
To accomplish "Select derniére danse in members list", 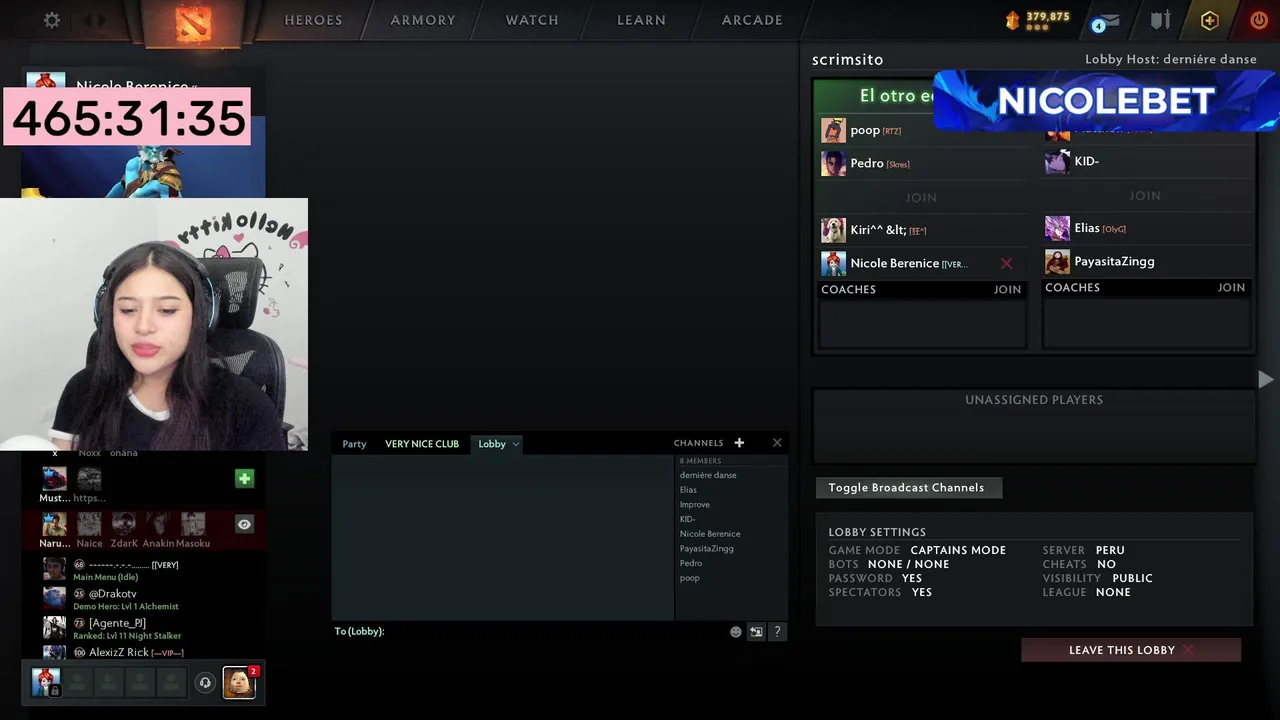I will point(708,475).
